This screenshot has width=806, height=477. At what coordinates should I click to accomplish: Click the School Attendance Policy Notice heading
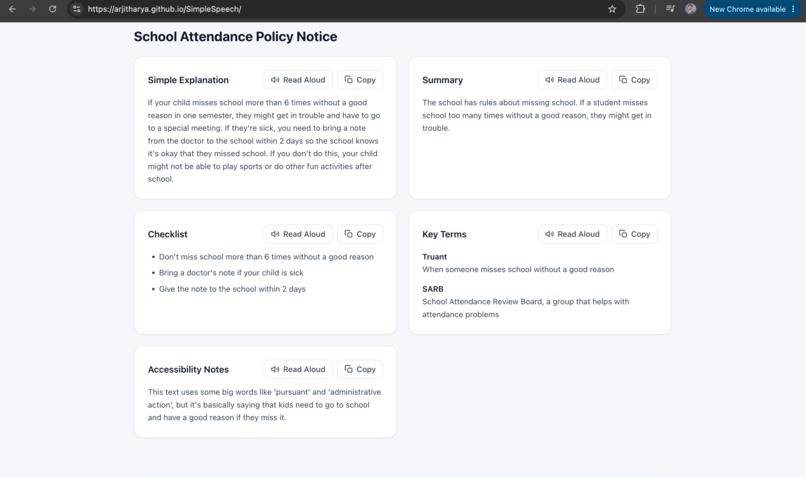[x=235, y=36]
